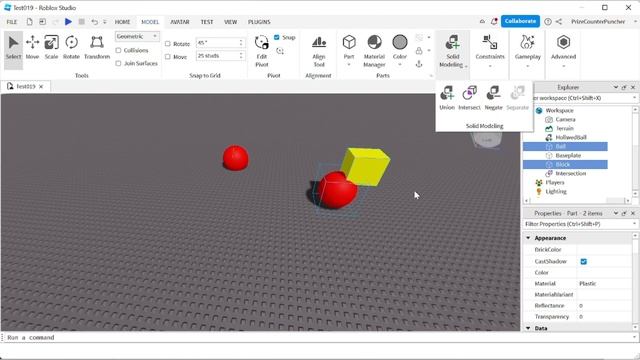Close the Test019 document tab

point(41,87)
